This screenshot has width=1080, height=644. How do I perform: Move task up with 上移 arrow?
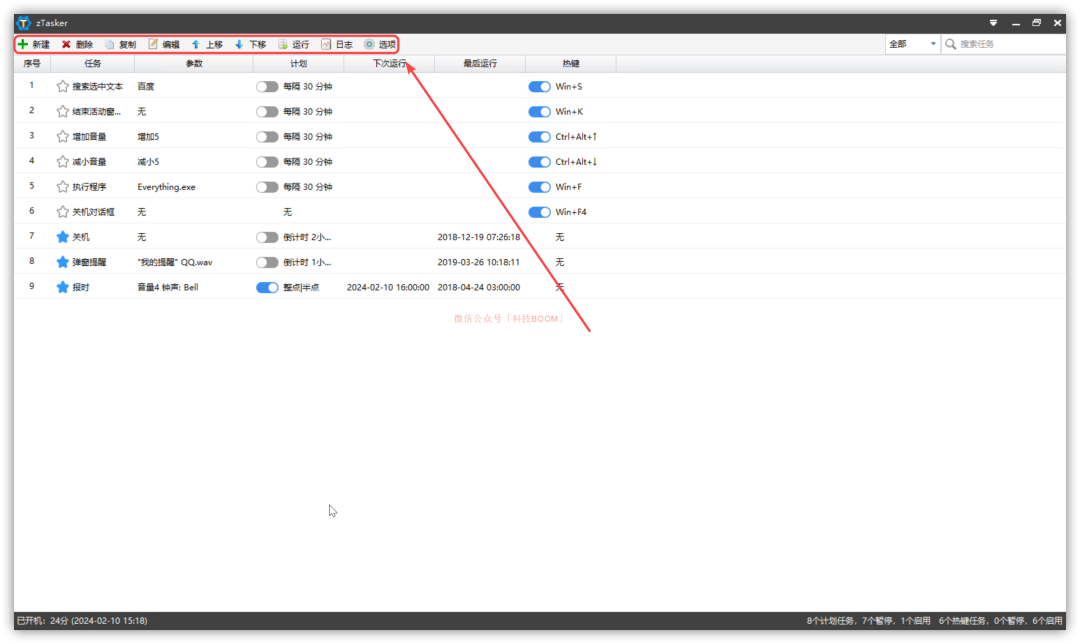point(196,44)
